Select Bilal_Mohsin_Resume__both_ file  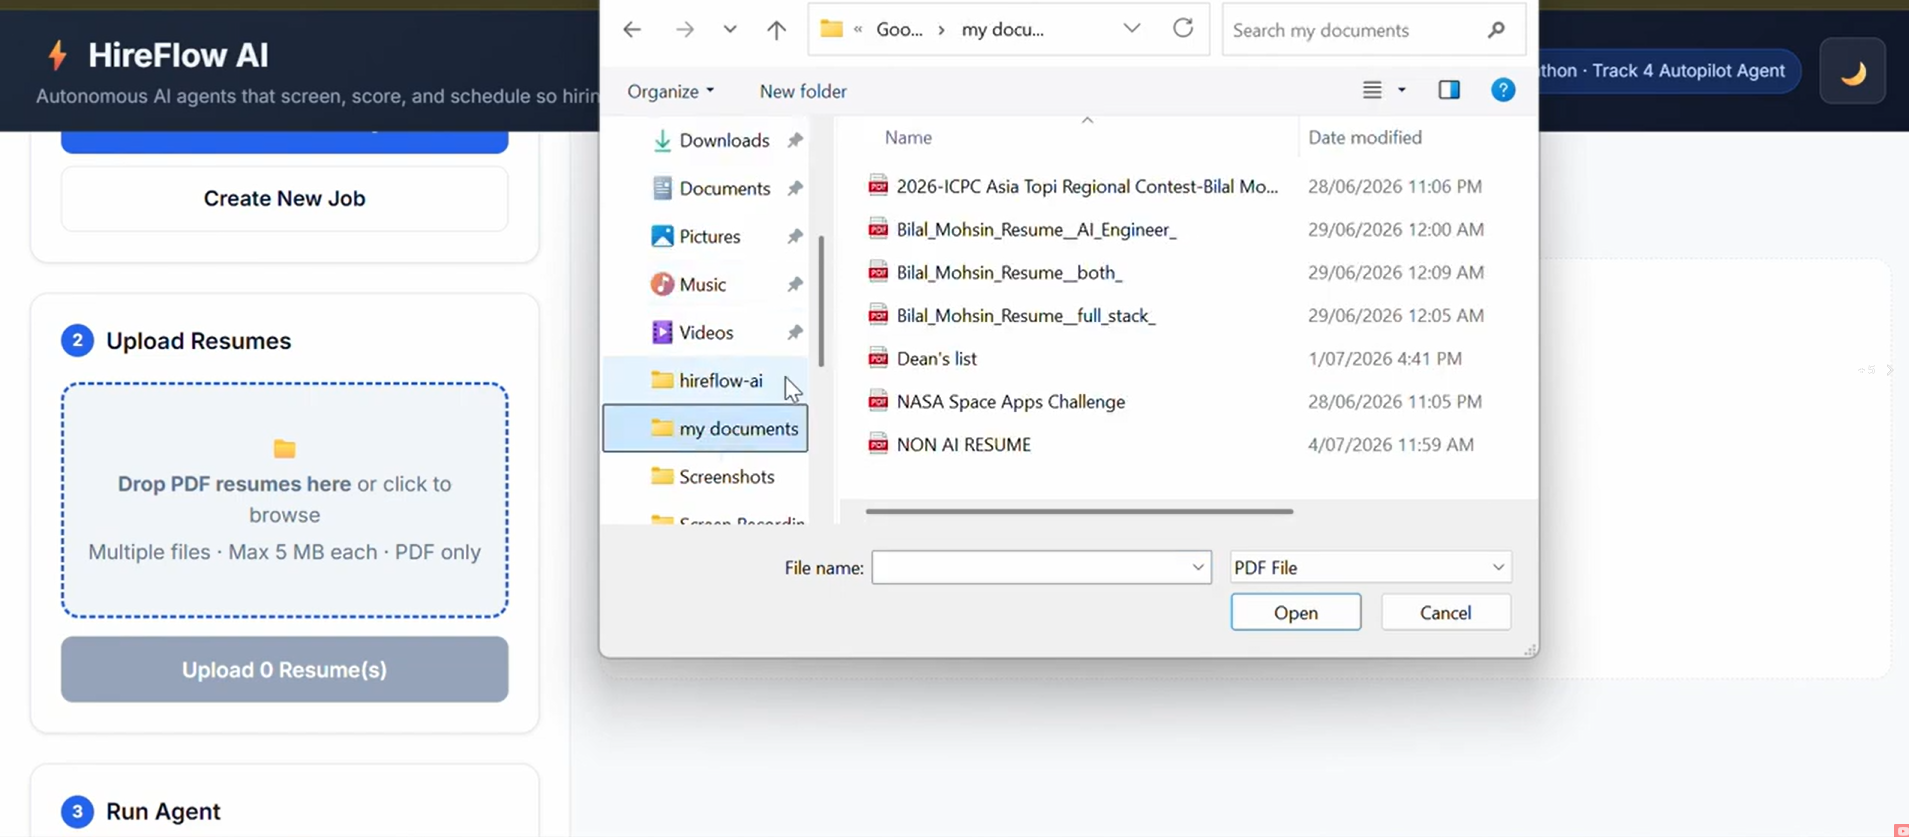[x=1009, y=272]
